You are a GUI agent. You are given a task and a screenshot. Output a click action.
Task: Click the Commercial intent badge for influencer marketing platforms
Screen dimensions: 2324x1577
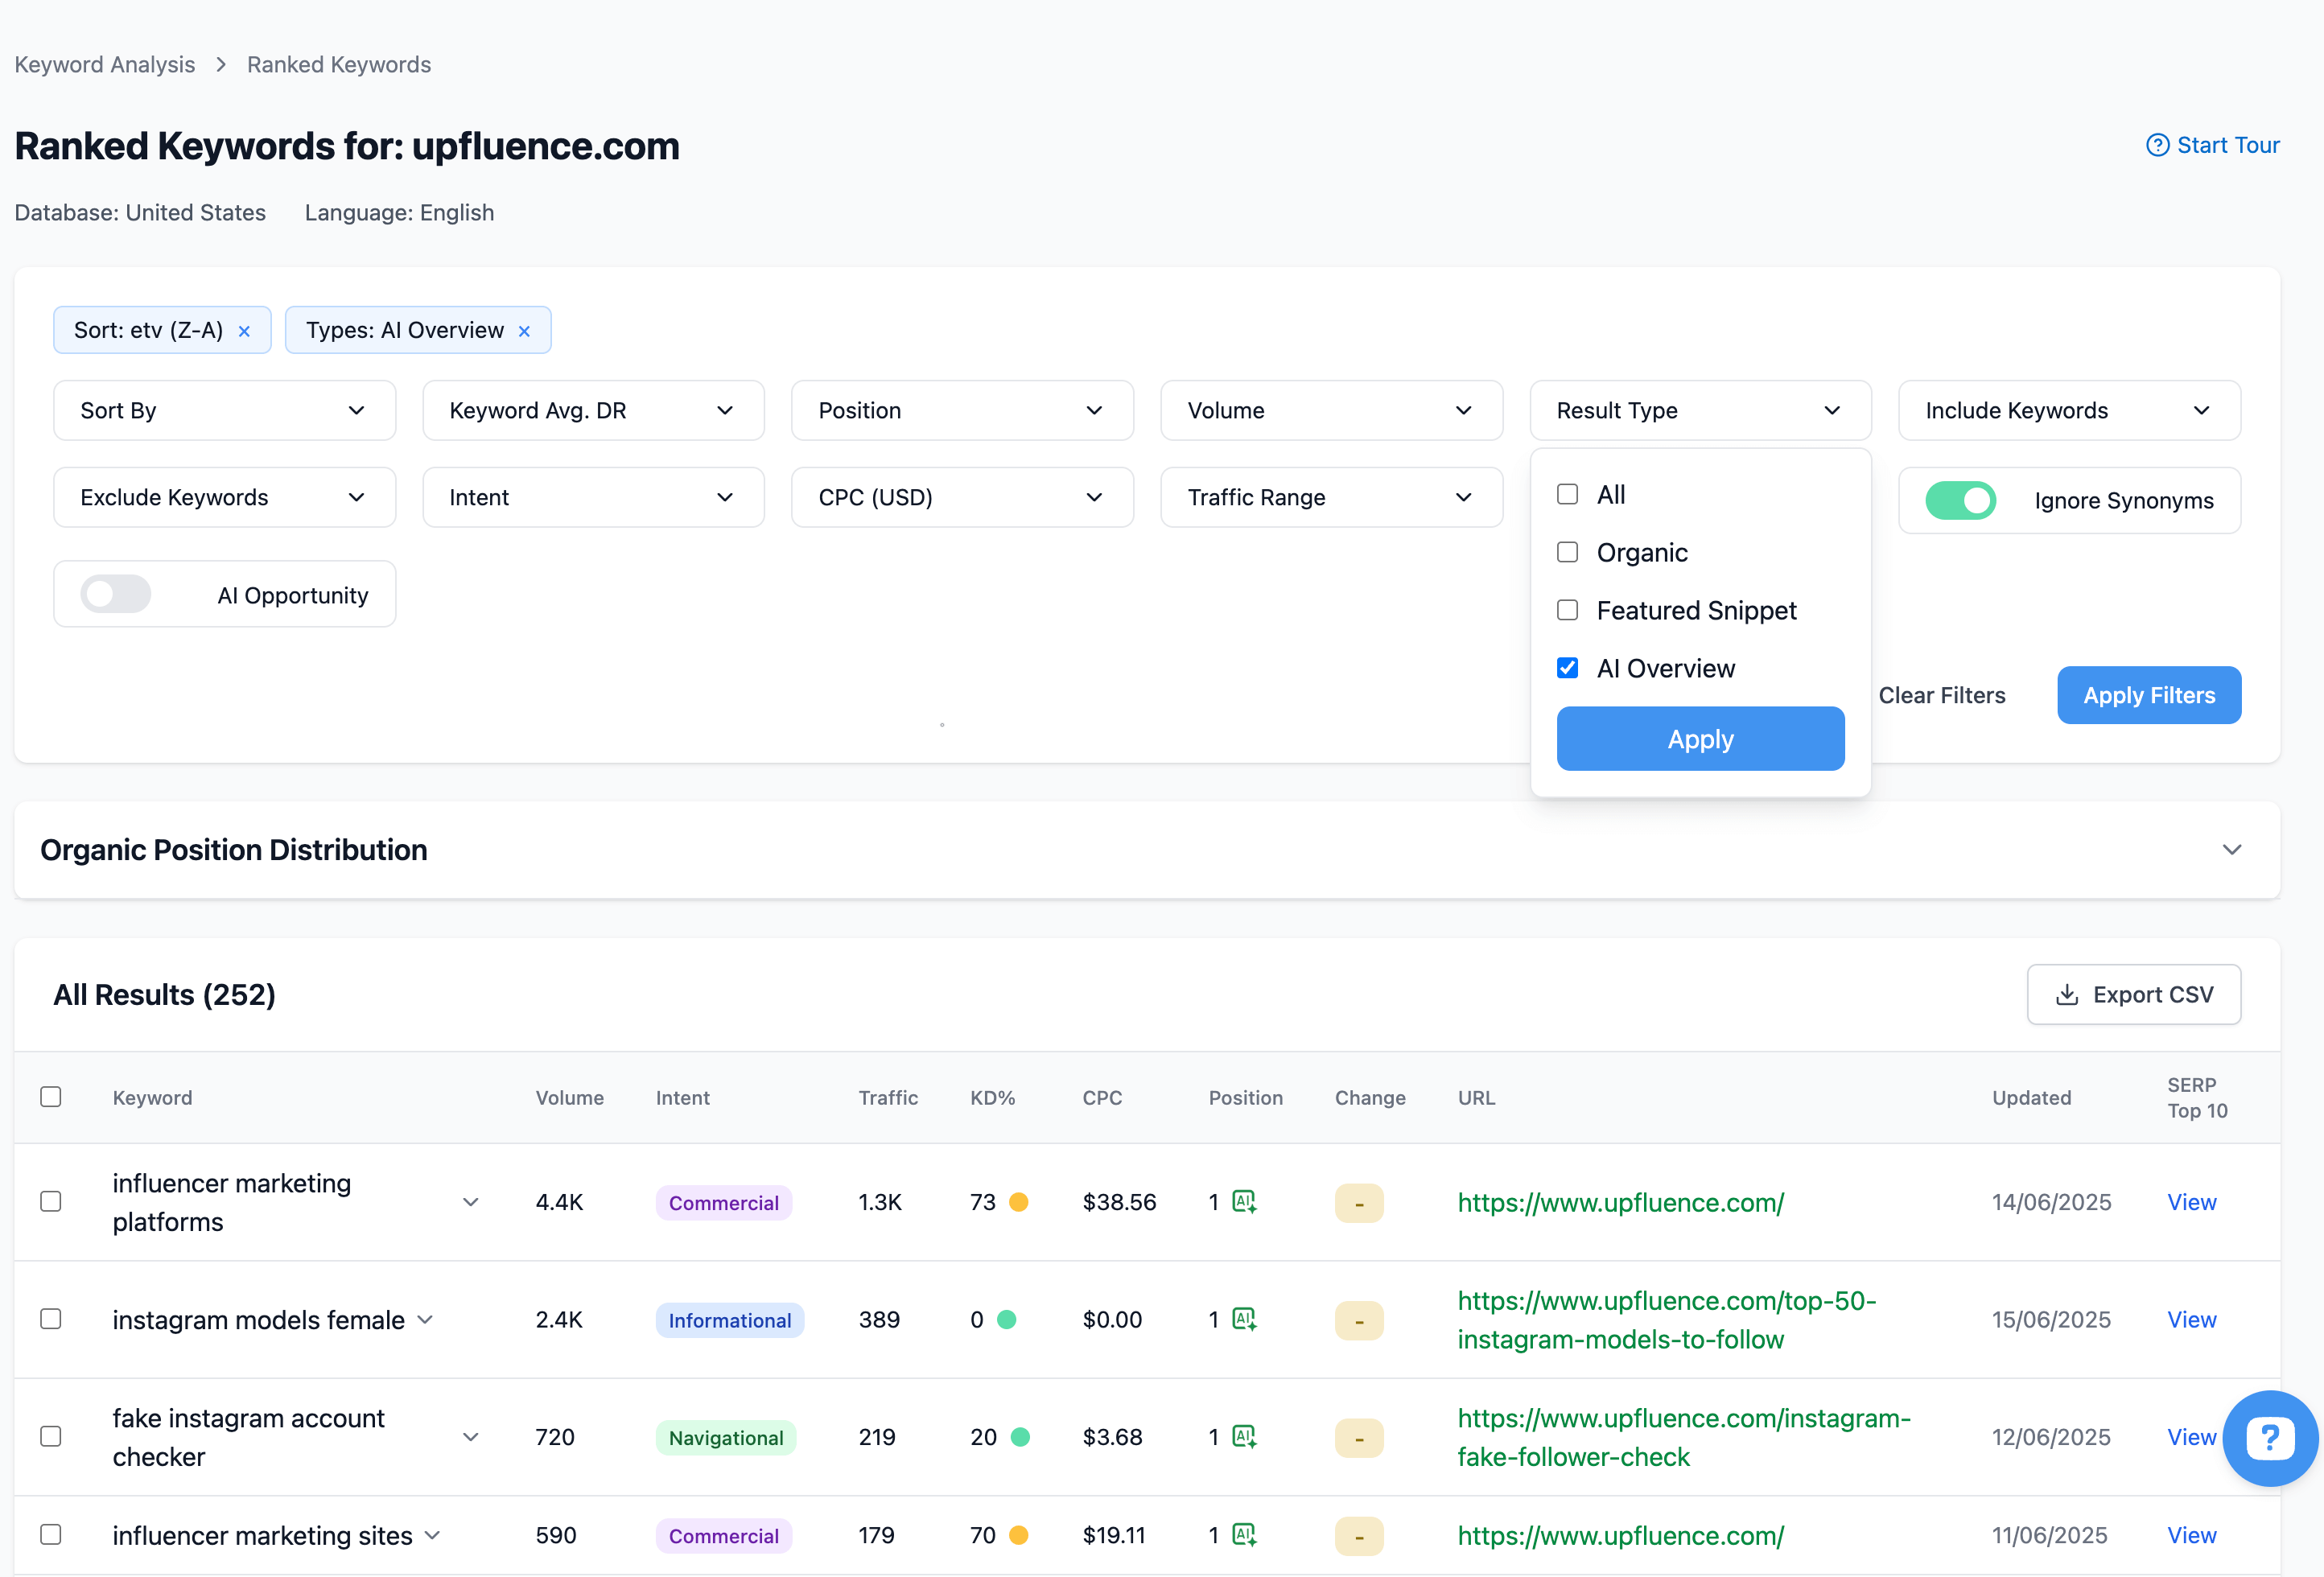point(723,1203)
